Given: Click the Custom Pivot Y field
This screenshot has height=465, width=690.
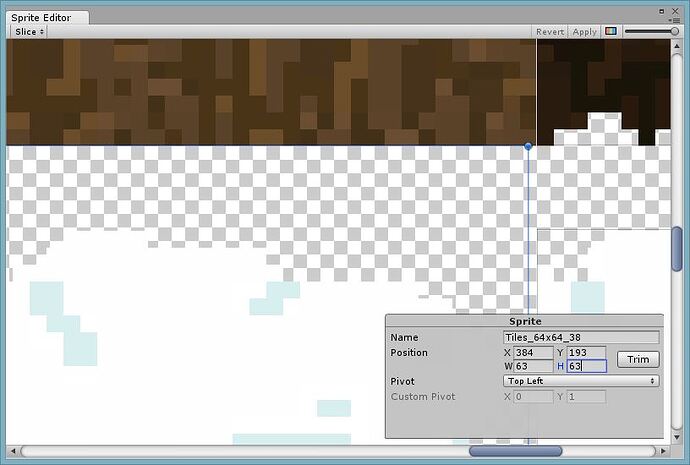Looking at the screenshot, I should [x=586, y=397].
